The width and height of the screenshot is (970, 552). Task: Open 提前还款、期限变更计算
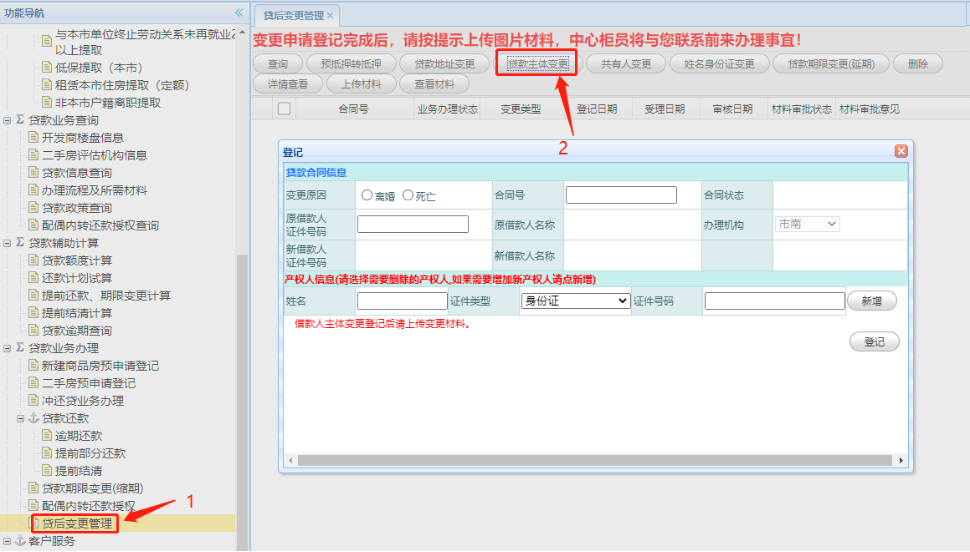pos(106,296)
